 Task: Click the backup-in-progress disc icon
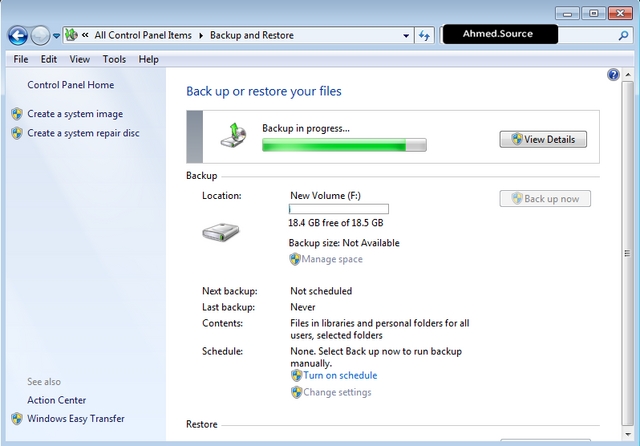click(233, 135)
